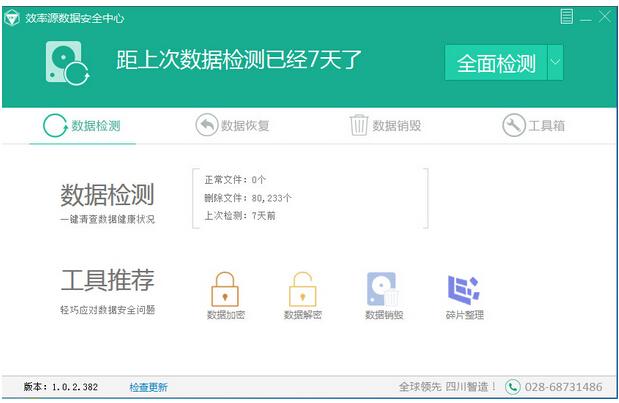619x403 pixels.
Task: Click the 数据加密 padlock icon
Action: 225,289
